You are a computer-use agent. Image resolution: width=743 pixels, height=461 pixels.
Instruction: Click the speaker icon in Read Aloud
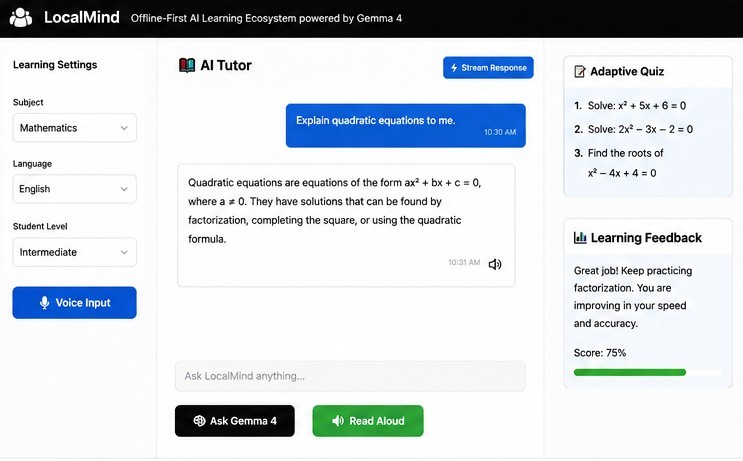coord(338,421)
